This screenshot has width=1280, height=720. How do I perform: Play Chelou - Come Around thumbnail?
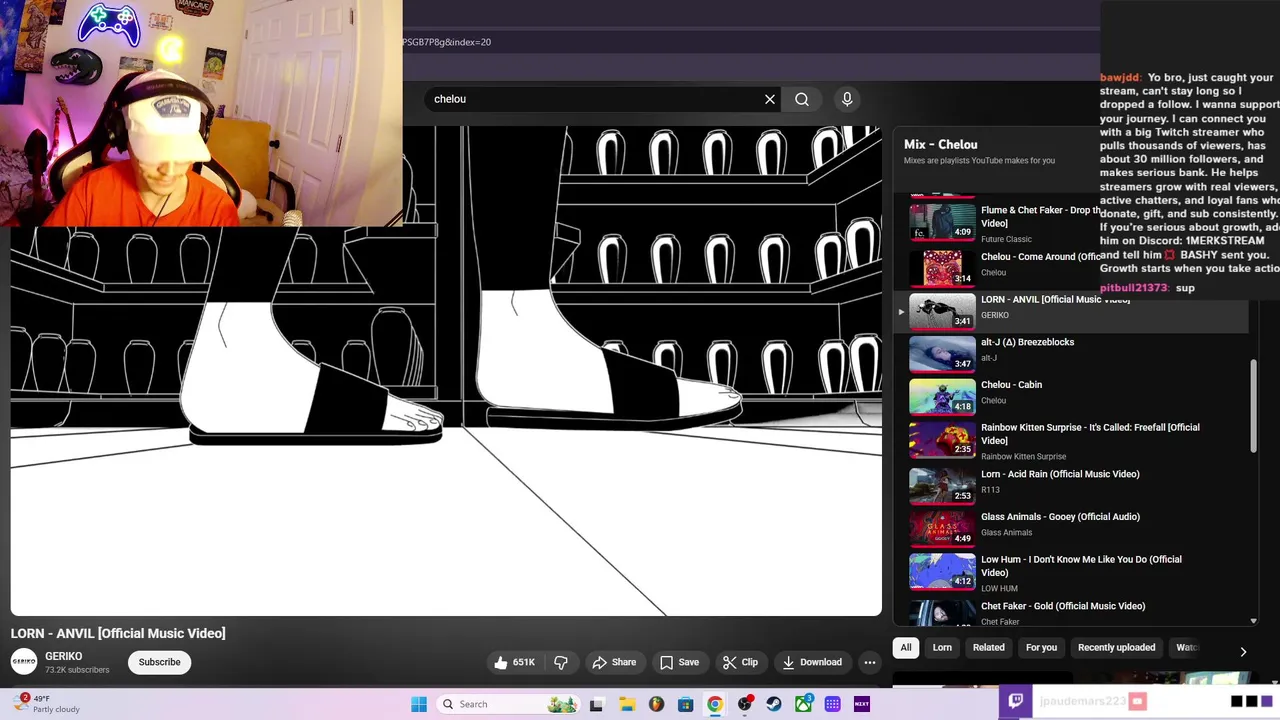[x=942, y=267]
